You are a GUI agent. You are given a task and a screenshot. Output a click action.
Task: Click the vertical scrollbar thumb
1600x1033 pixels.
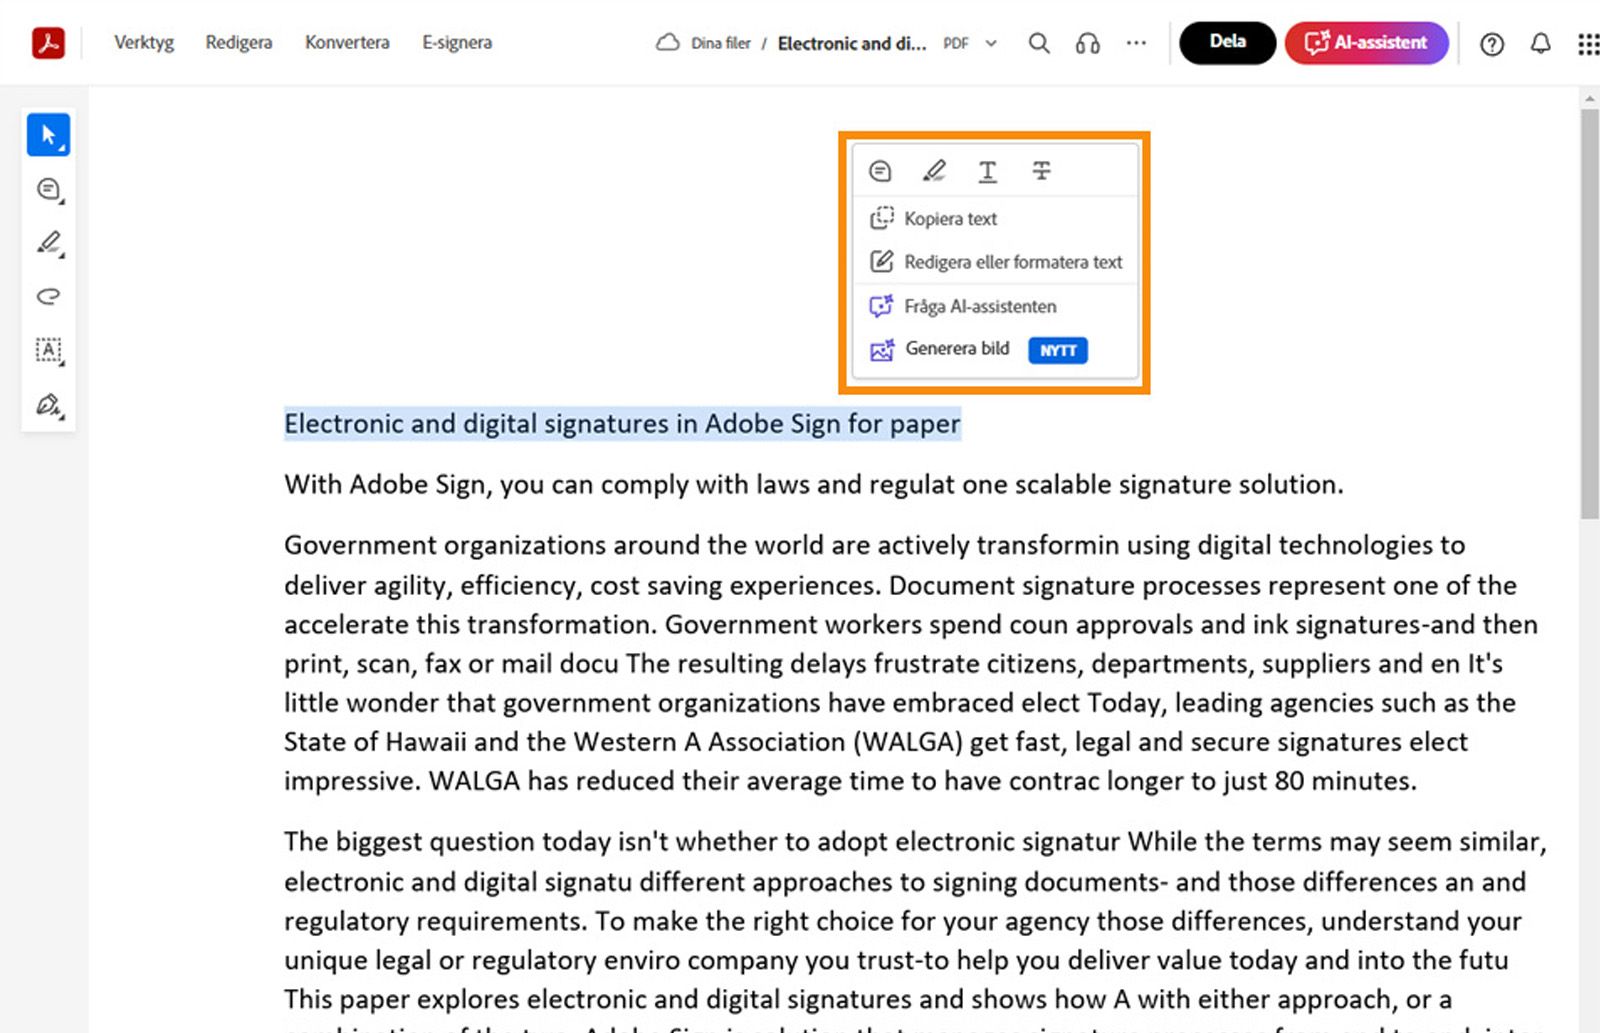tap(1589, 313)
